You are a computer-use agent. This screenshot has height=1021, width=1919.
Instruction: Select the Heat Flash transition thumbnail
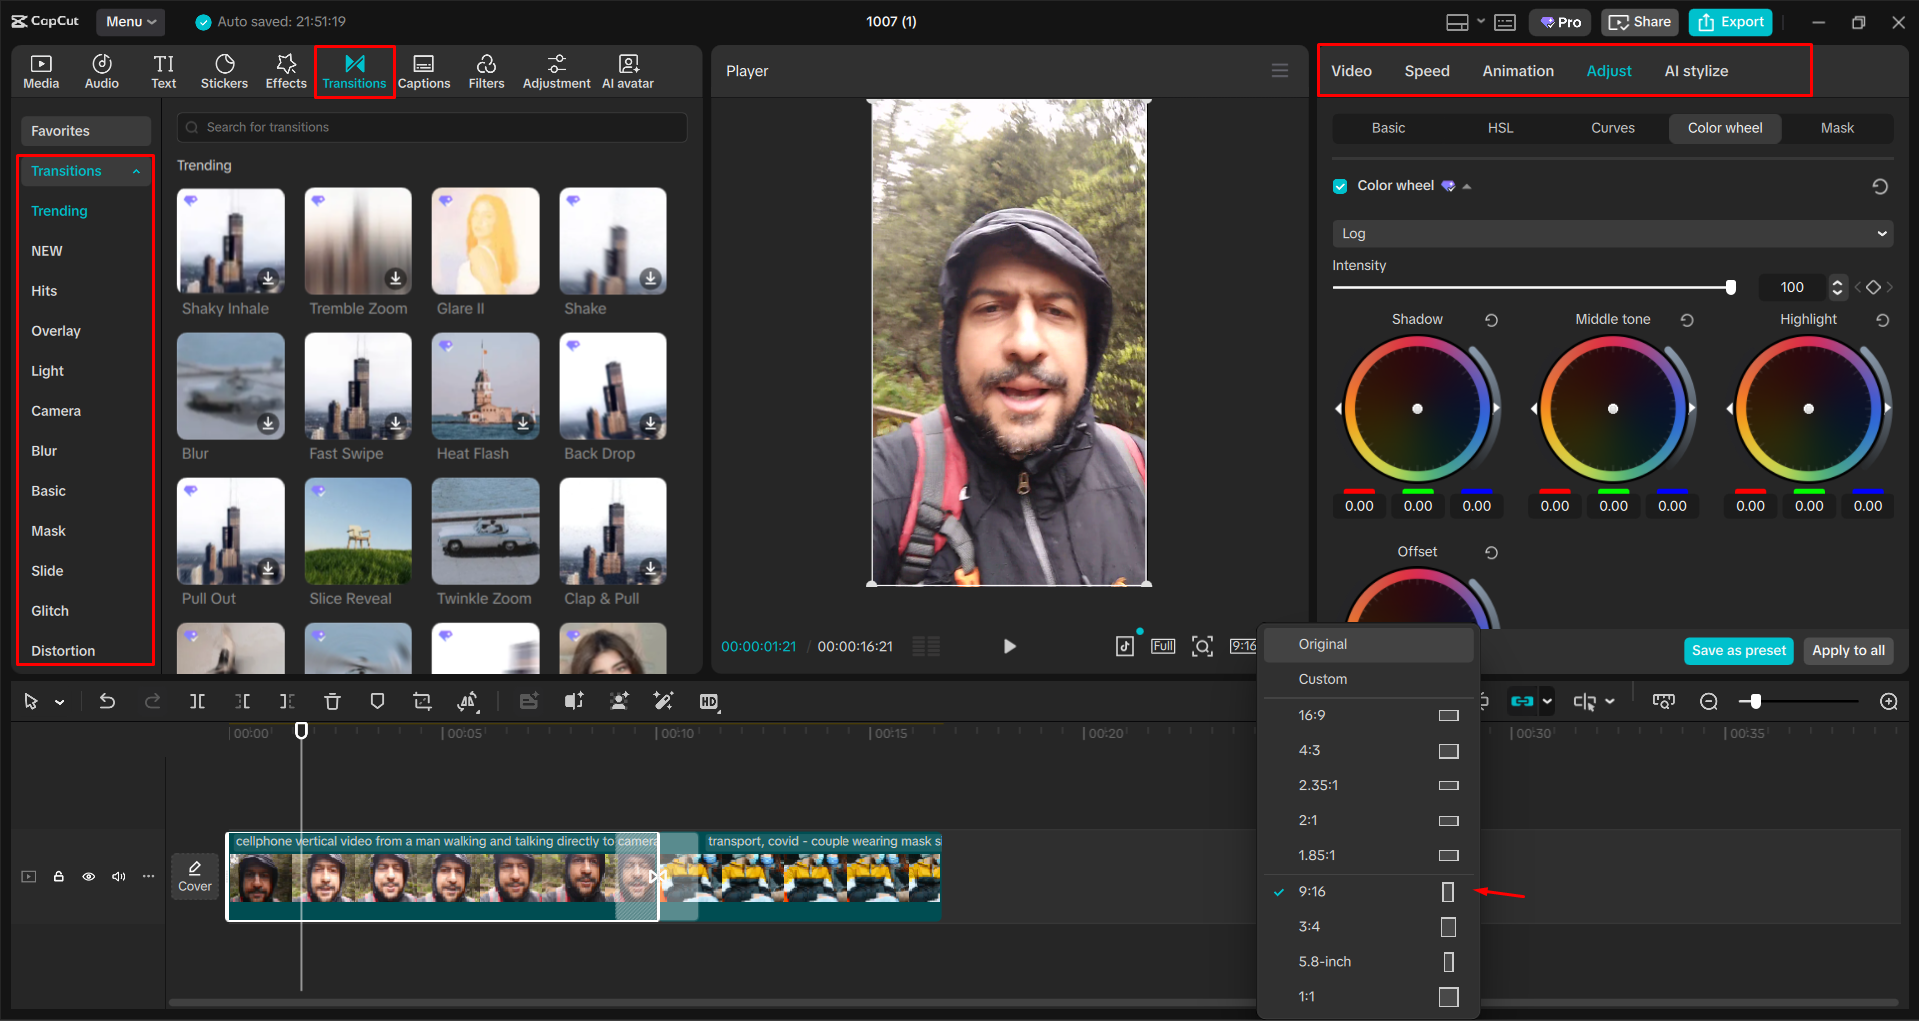click(x=484, y=386)
